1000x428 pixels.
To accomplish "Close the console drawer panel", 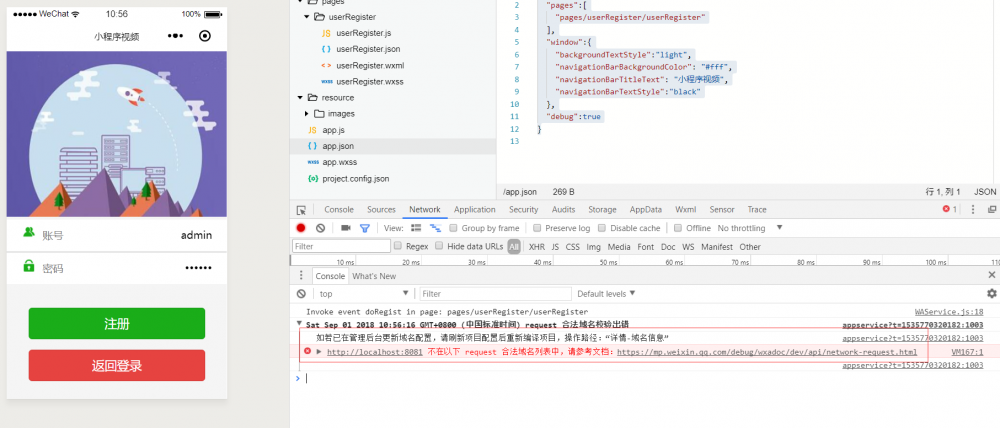I will (992, 275).
